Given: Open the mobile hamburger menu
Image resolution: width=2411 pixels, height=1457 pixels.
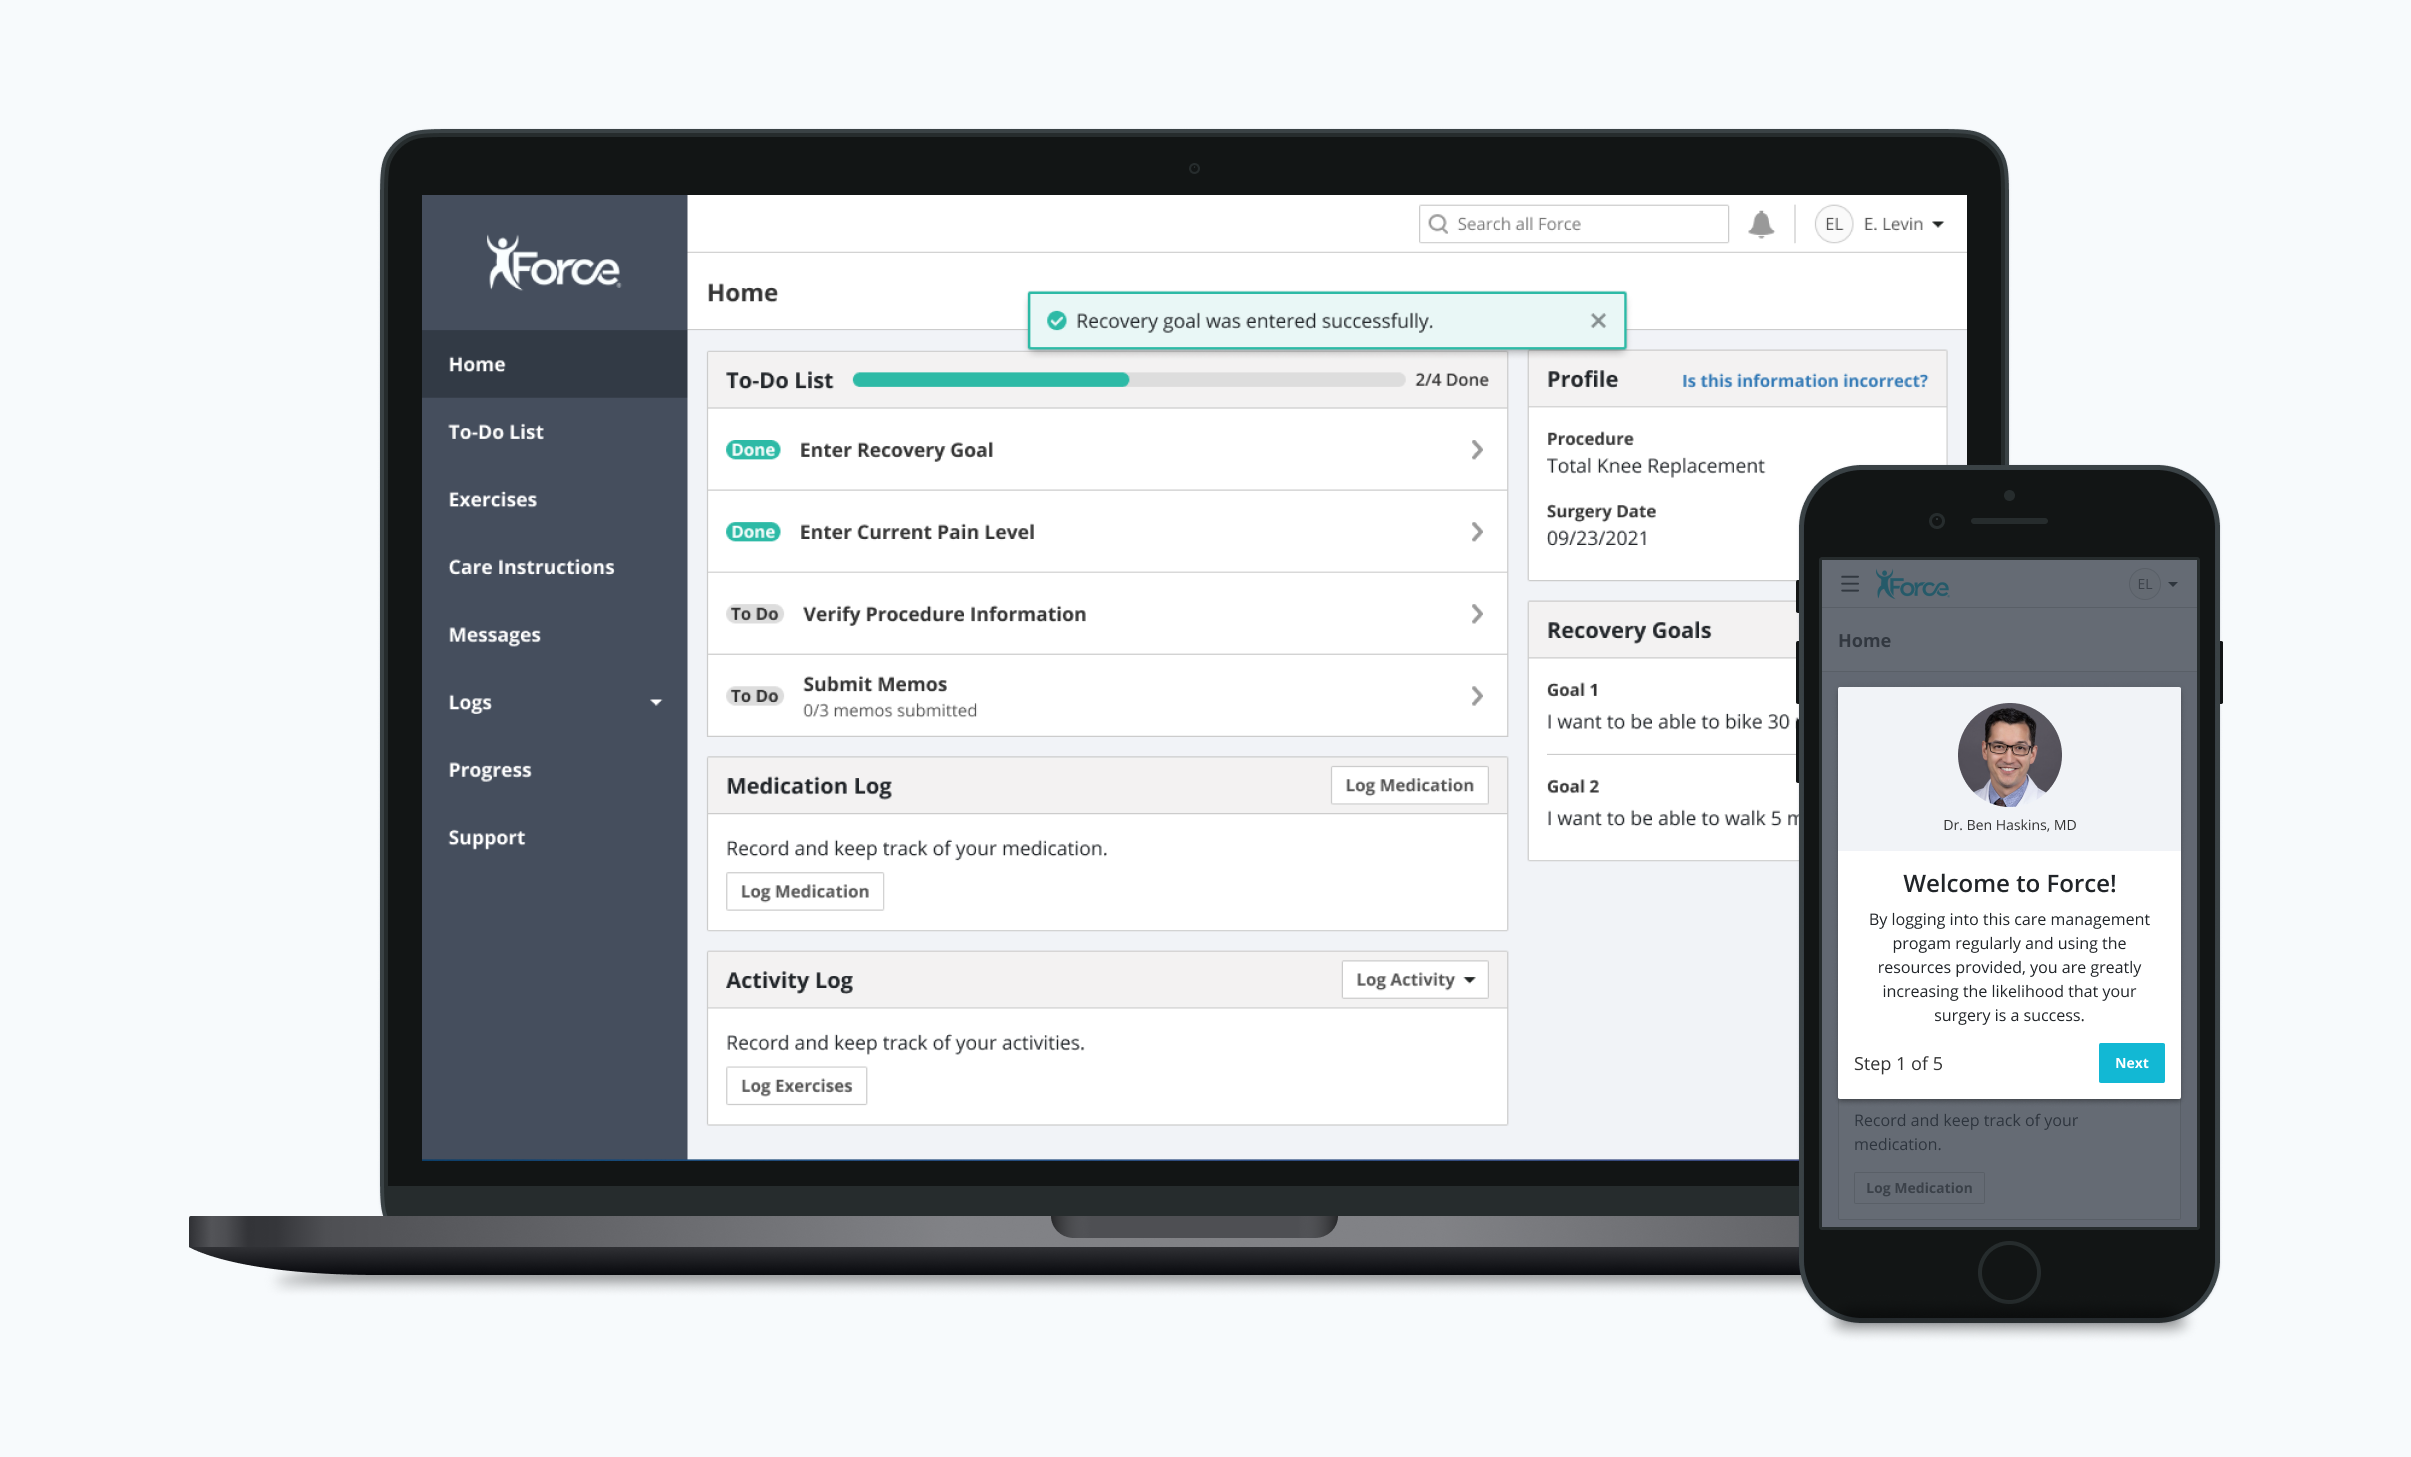Looking at the screenshot, I should pyautogui.click(x=1850, y=584).
